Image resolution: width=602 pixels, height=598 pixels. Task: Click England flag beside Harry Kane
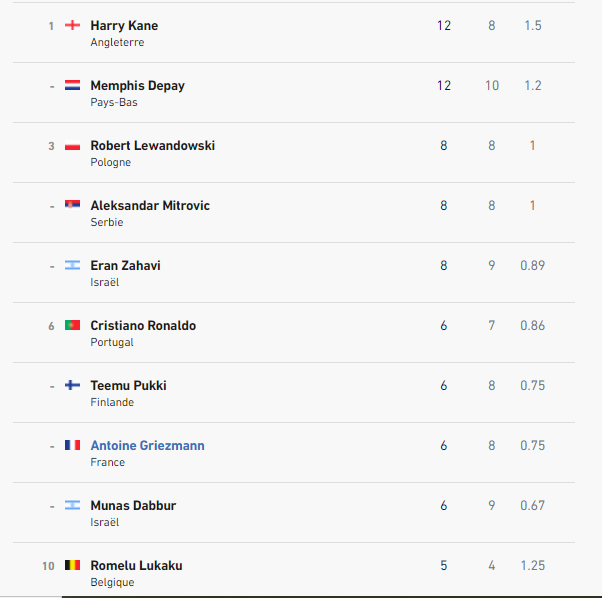coord(72,25)
